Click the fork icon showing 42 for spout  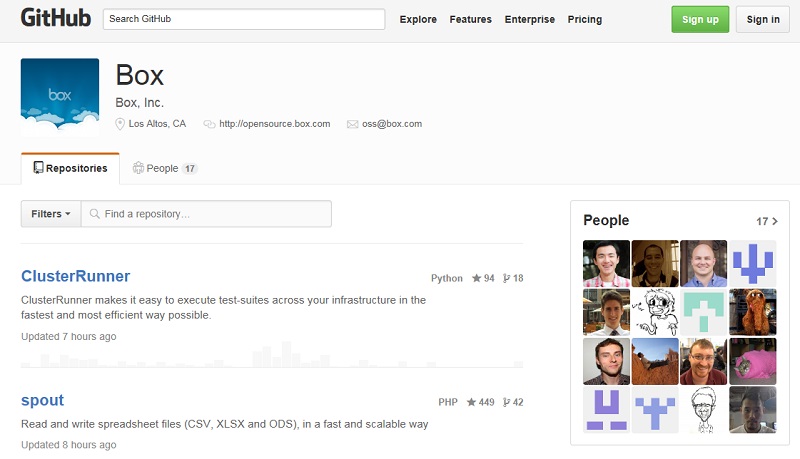point(506,402)
